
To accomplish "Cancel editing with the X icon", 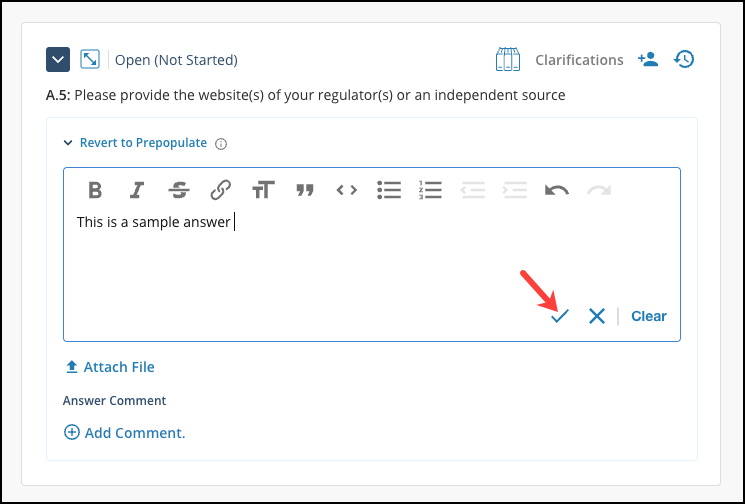I will 597,316.
